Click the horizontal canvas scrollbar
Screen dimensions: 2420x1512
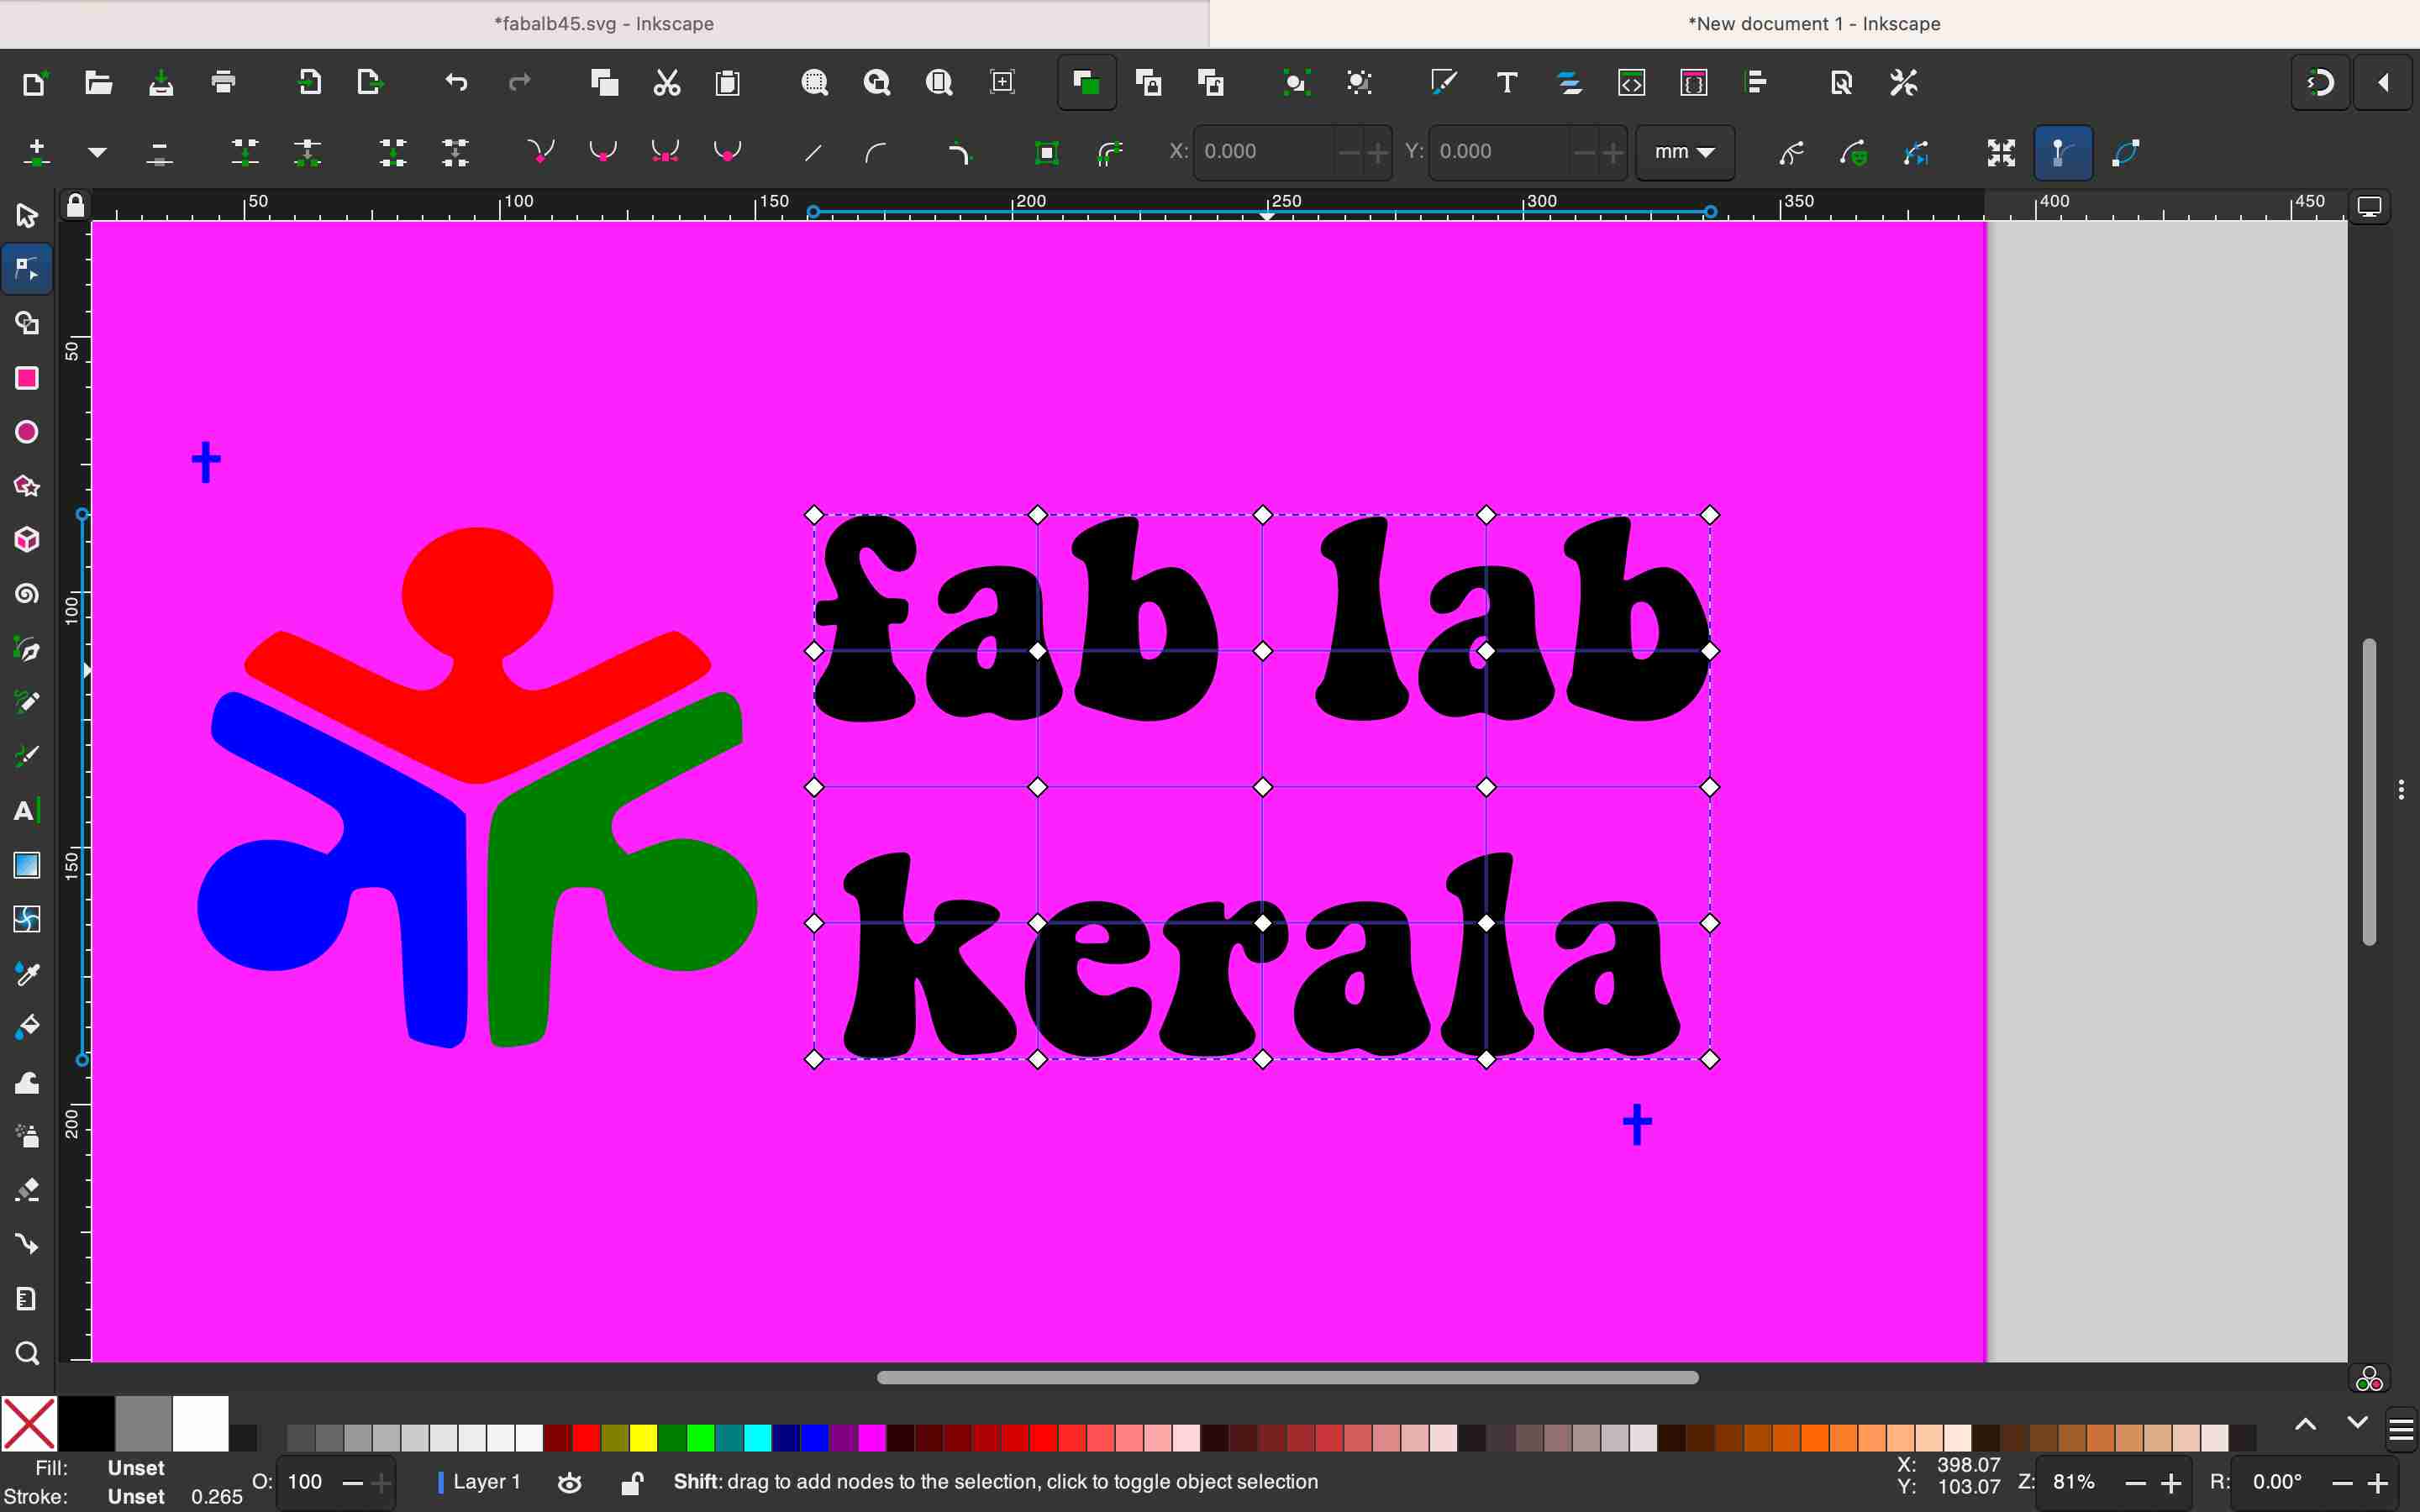1287,1378
